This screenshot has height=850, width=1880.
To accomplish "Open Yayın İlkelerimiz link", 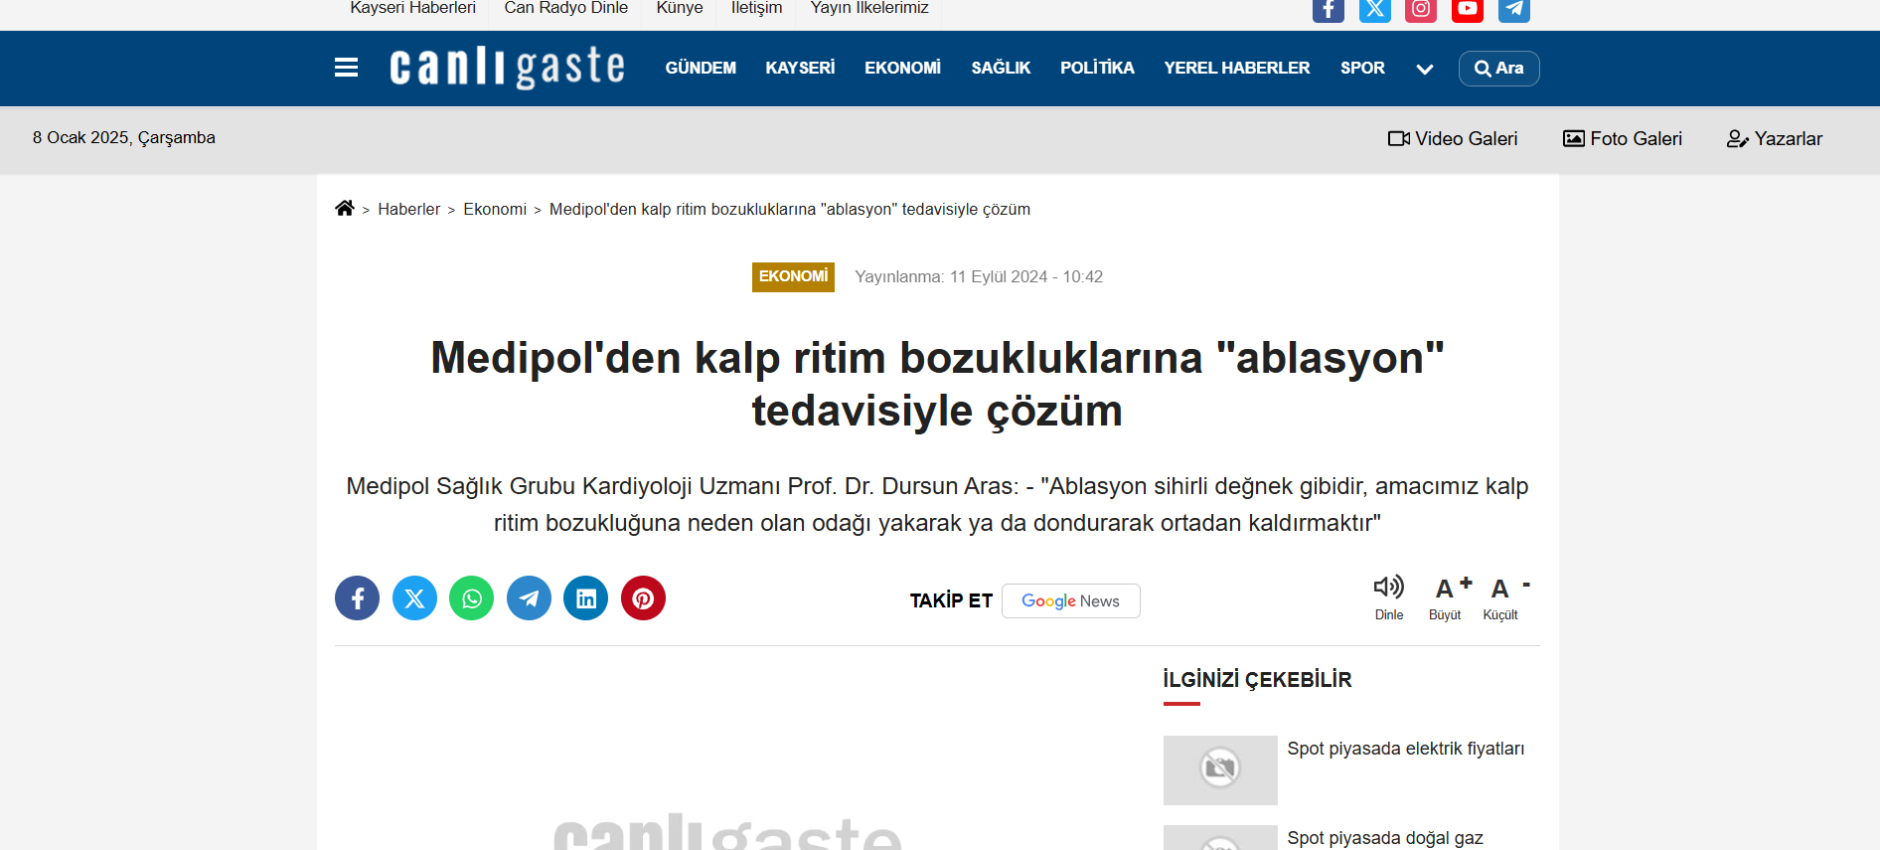I will pos(869,8).
